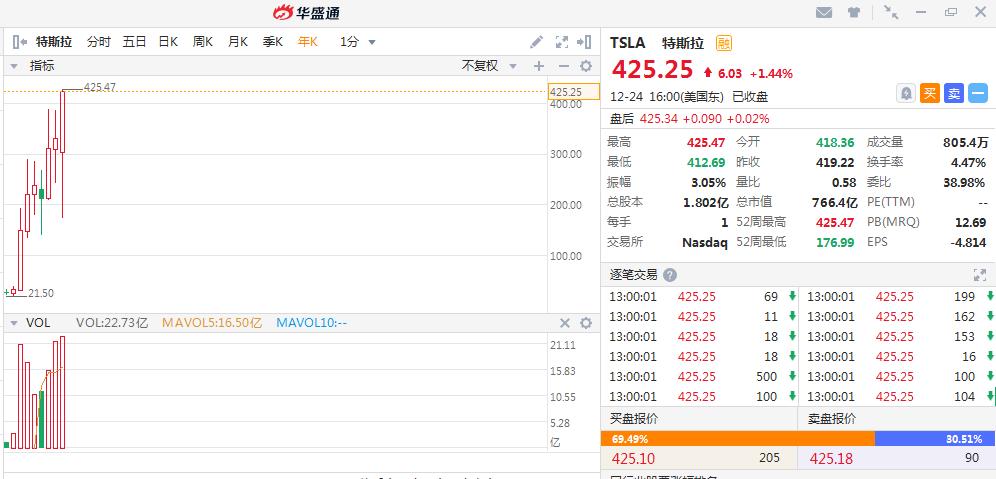Image resolution: width=996 pixels, height=479 pixels.
Task: Switch to 月K chart tab
Action: tap(238, 42)
